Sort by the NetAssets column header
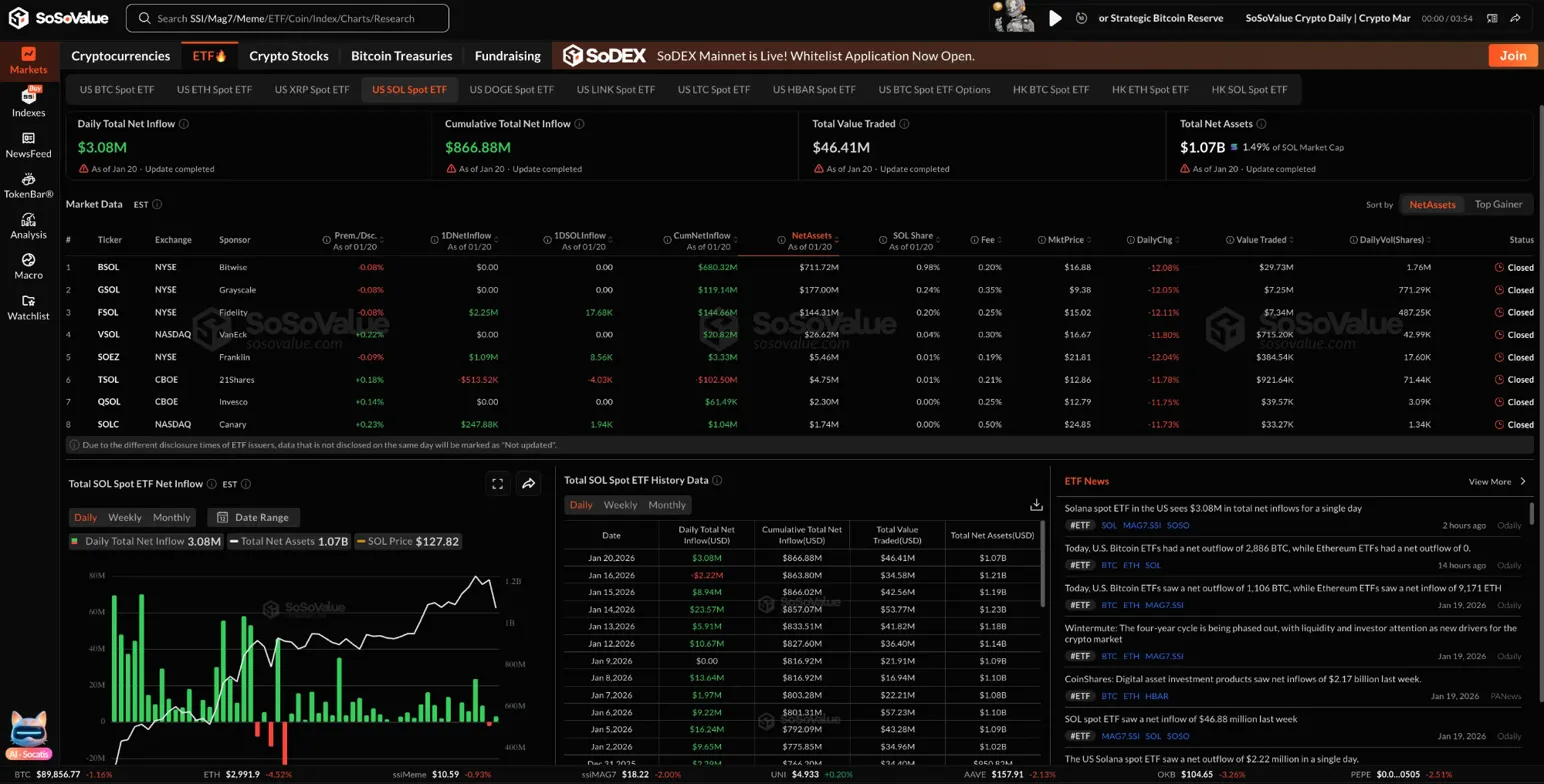The width and height of the screenshot is (1544, 784). pyautogui.click(x=809, y=236)
